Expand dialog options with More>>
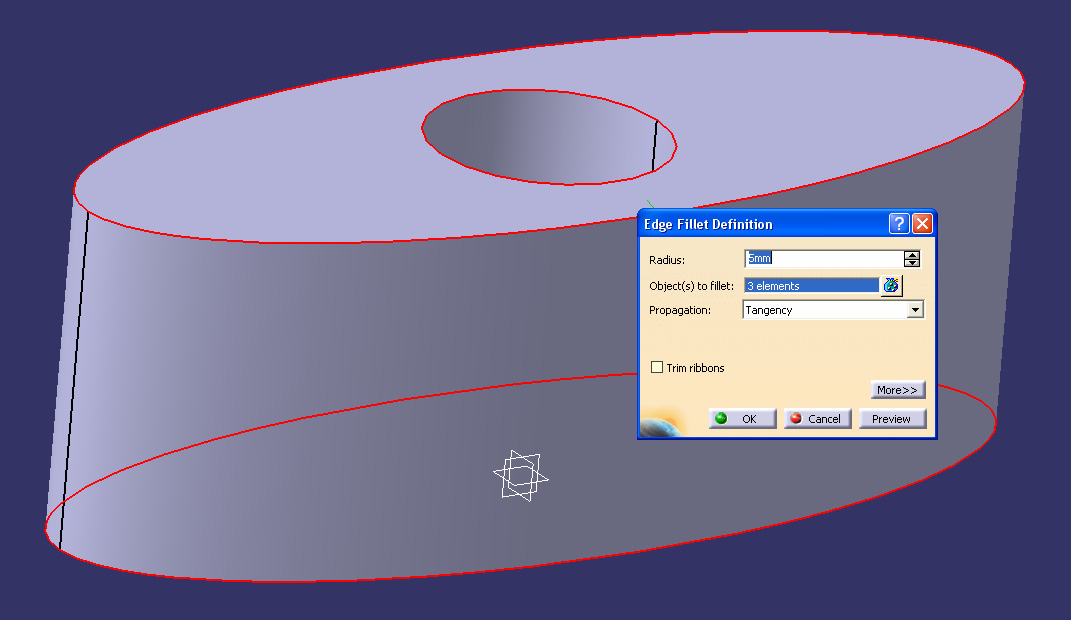The image size is (1071, 620). 898,390
